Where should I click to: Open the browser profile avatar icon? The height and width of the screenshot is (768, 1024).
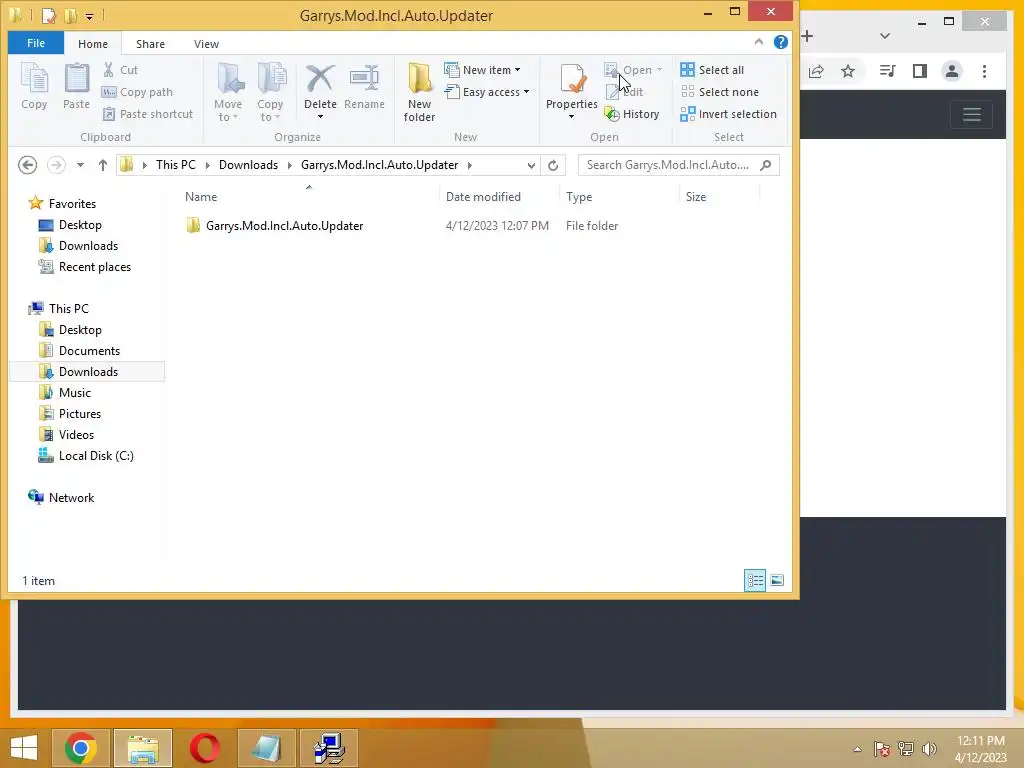[x=952, y=71]
